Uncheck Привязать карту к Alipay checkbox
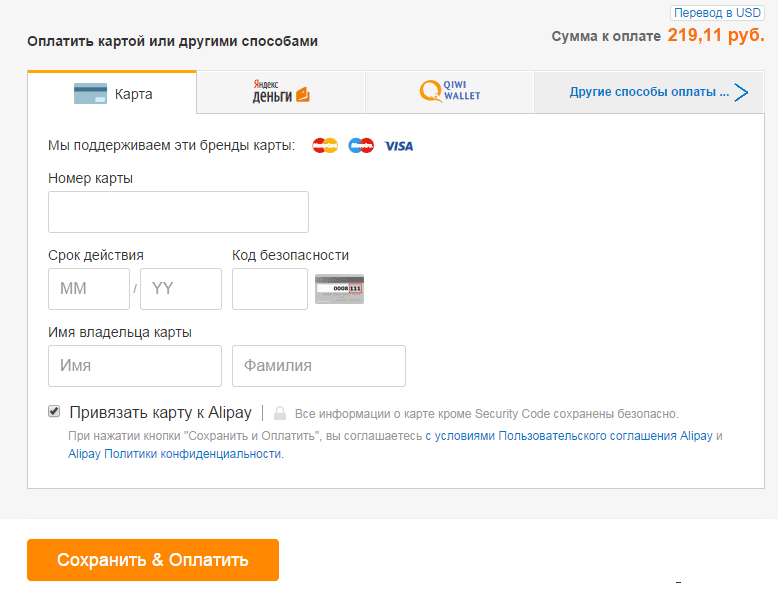The height and width of the screenshot is (596, 778). 54,411
